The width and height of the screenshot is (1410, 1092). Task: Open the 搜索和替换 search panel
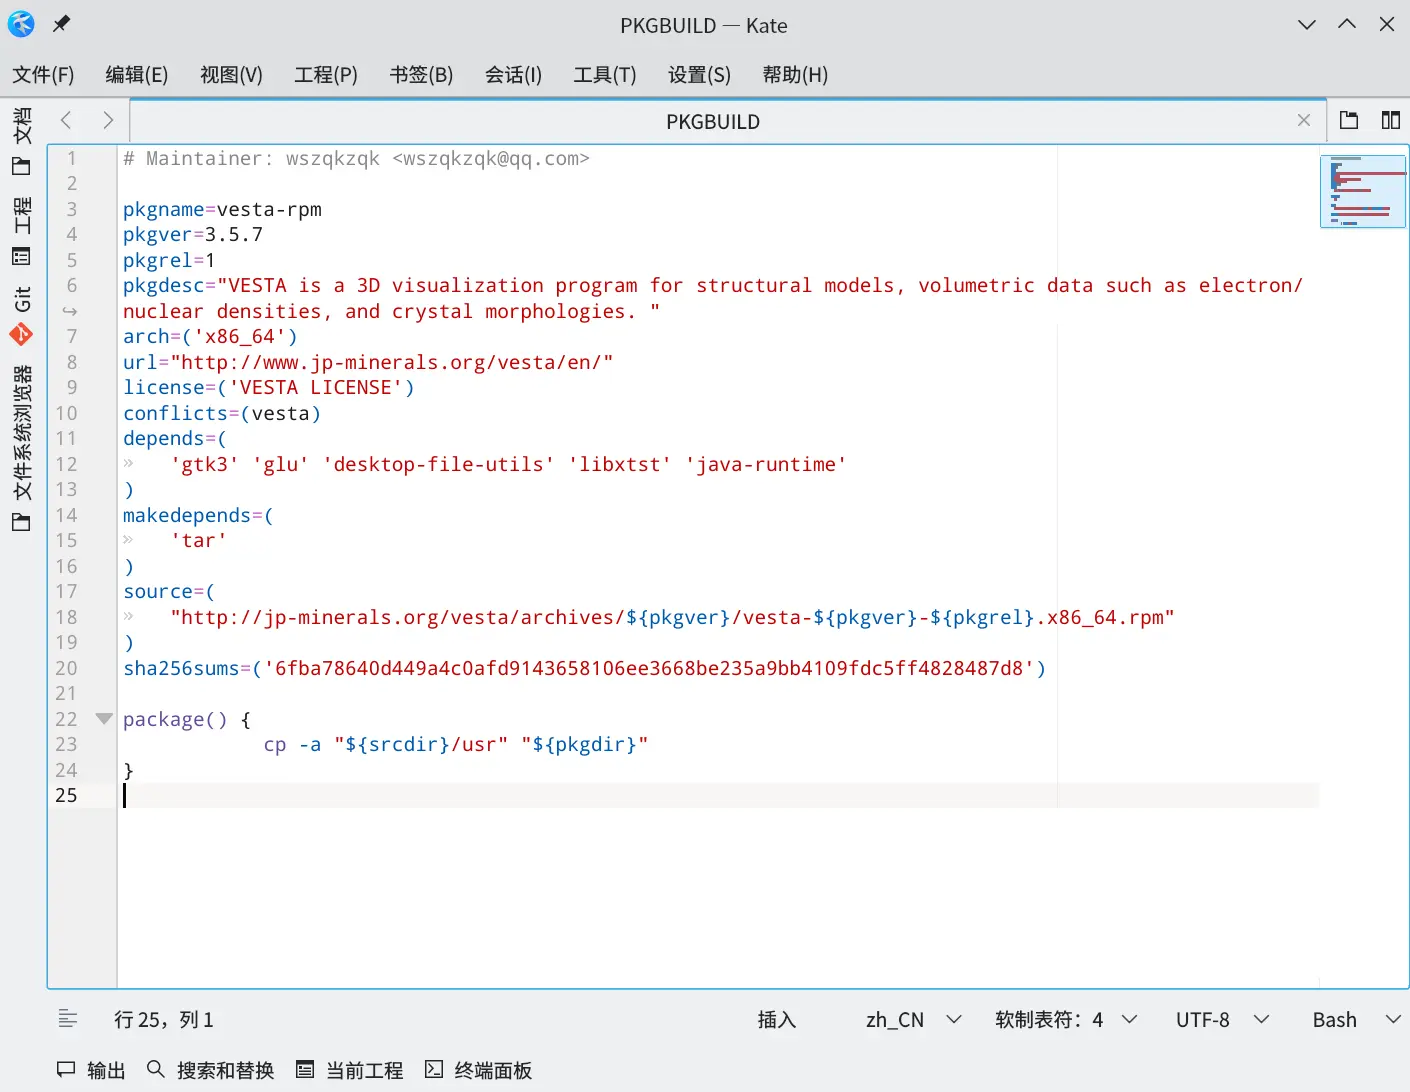[x=210, y=1070]
